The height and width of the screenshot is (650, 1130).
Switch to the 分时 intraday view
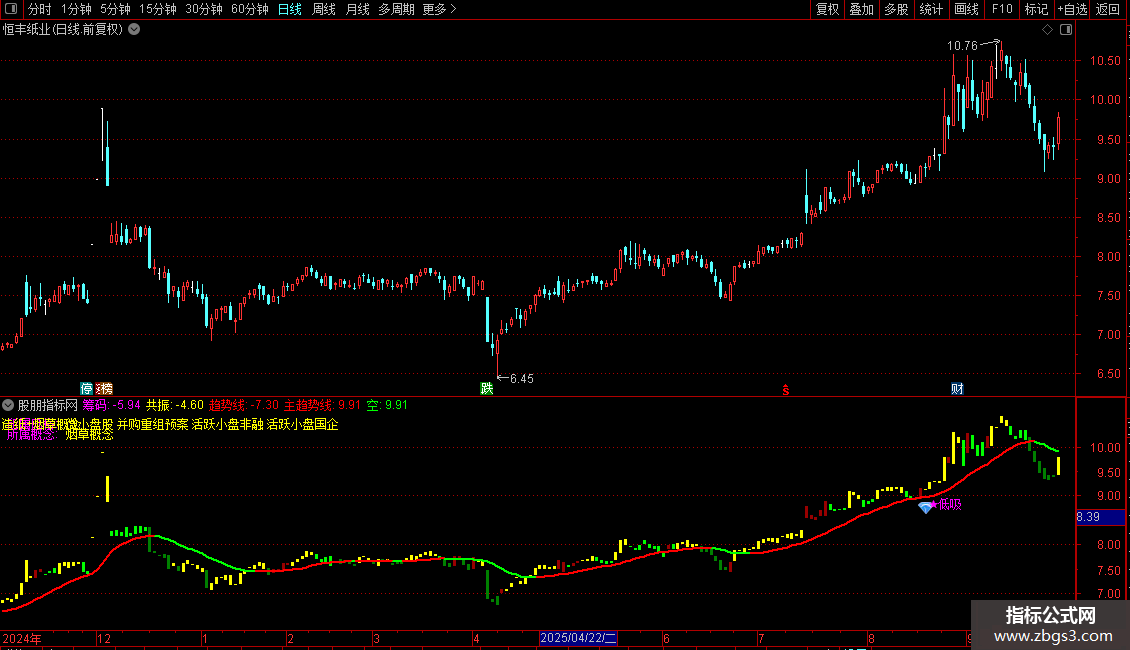coord(40,9)
